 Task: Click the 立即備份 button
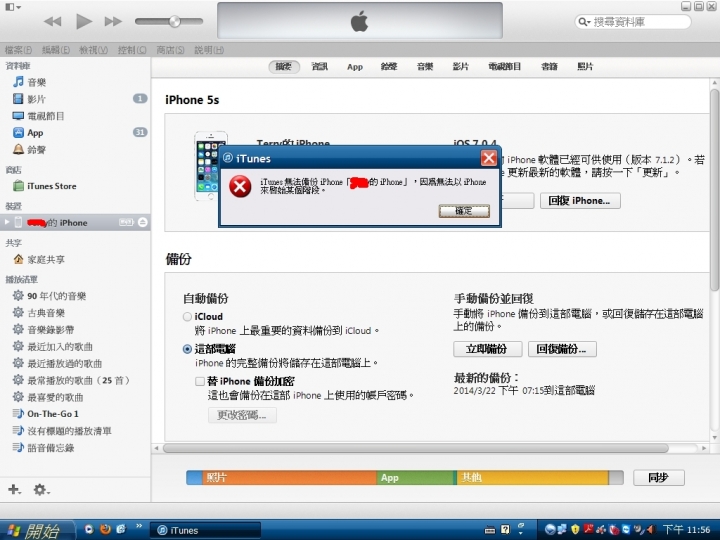click(487, 349)
